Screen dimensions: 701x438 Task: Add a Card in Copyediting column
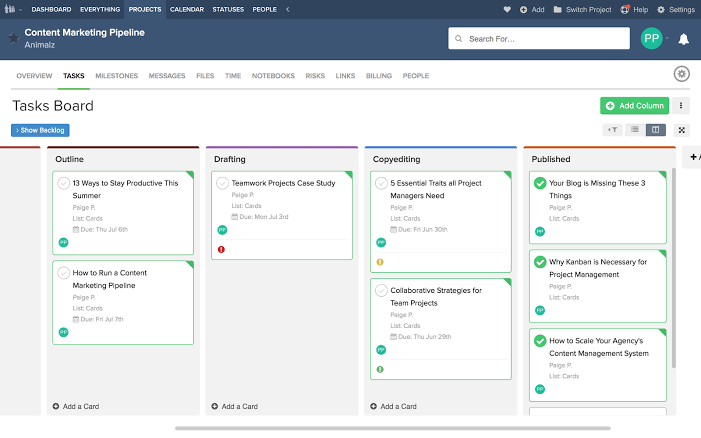click(x=393, y=407)
